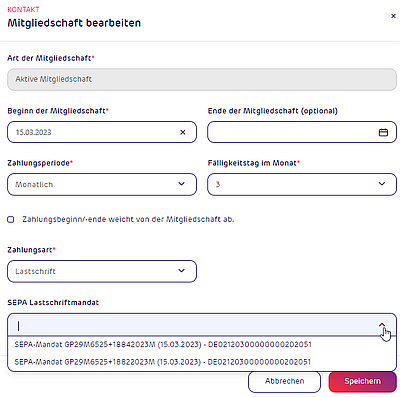Click the Zahlungsbeginn/-ende weicht ab label text
Screen dimensions: 400x397
point(128,219)
